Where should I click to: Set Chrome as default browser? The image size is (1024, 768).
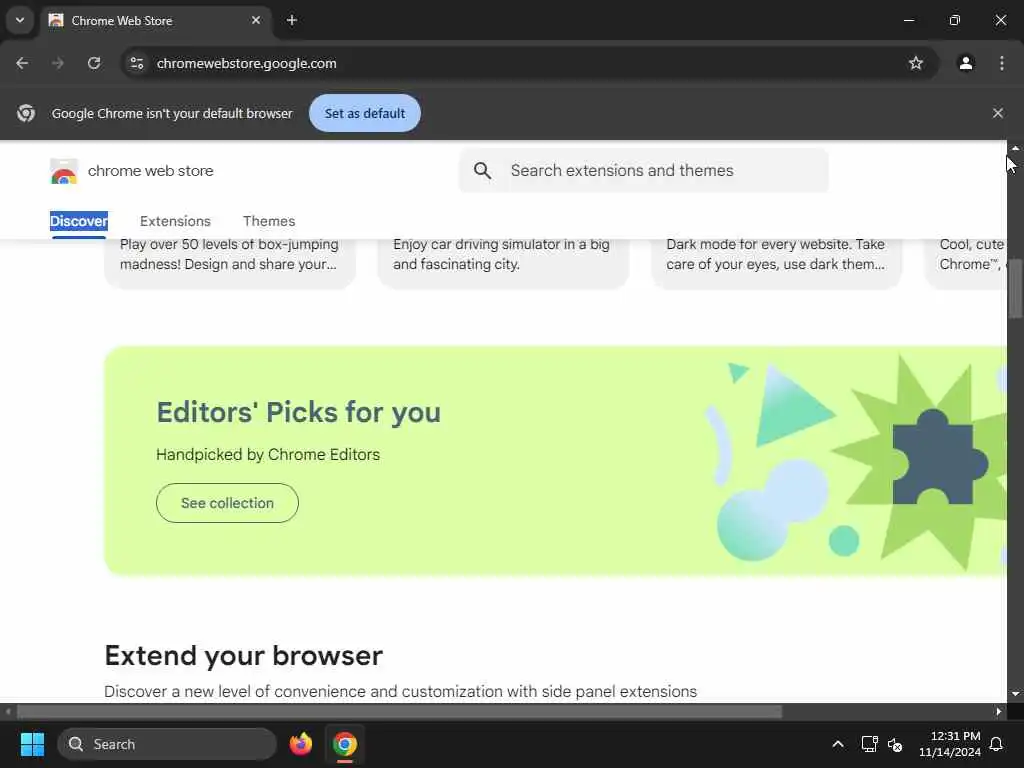pyautogui.click(x=364, y=113)
